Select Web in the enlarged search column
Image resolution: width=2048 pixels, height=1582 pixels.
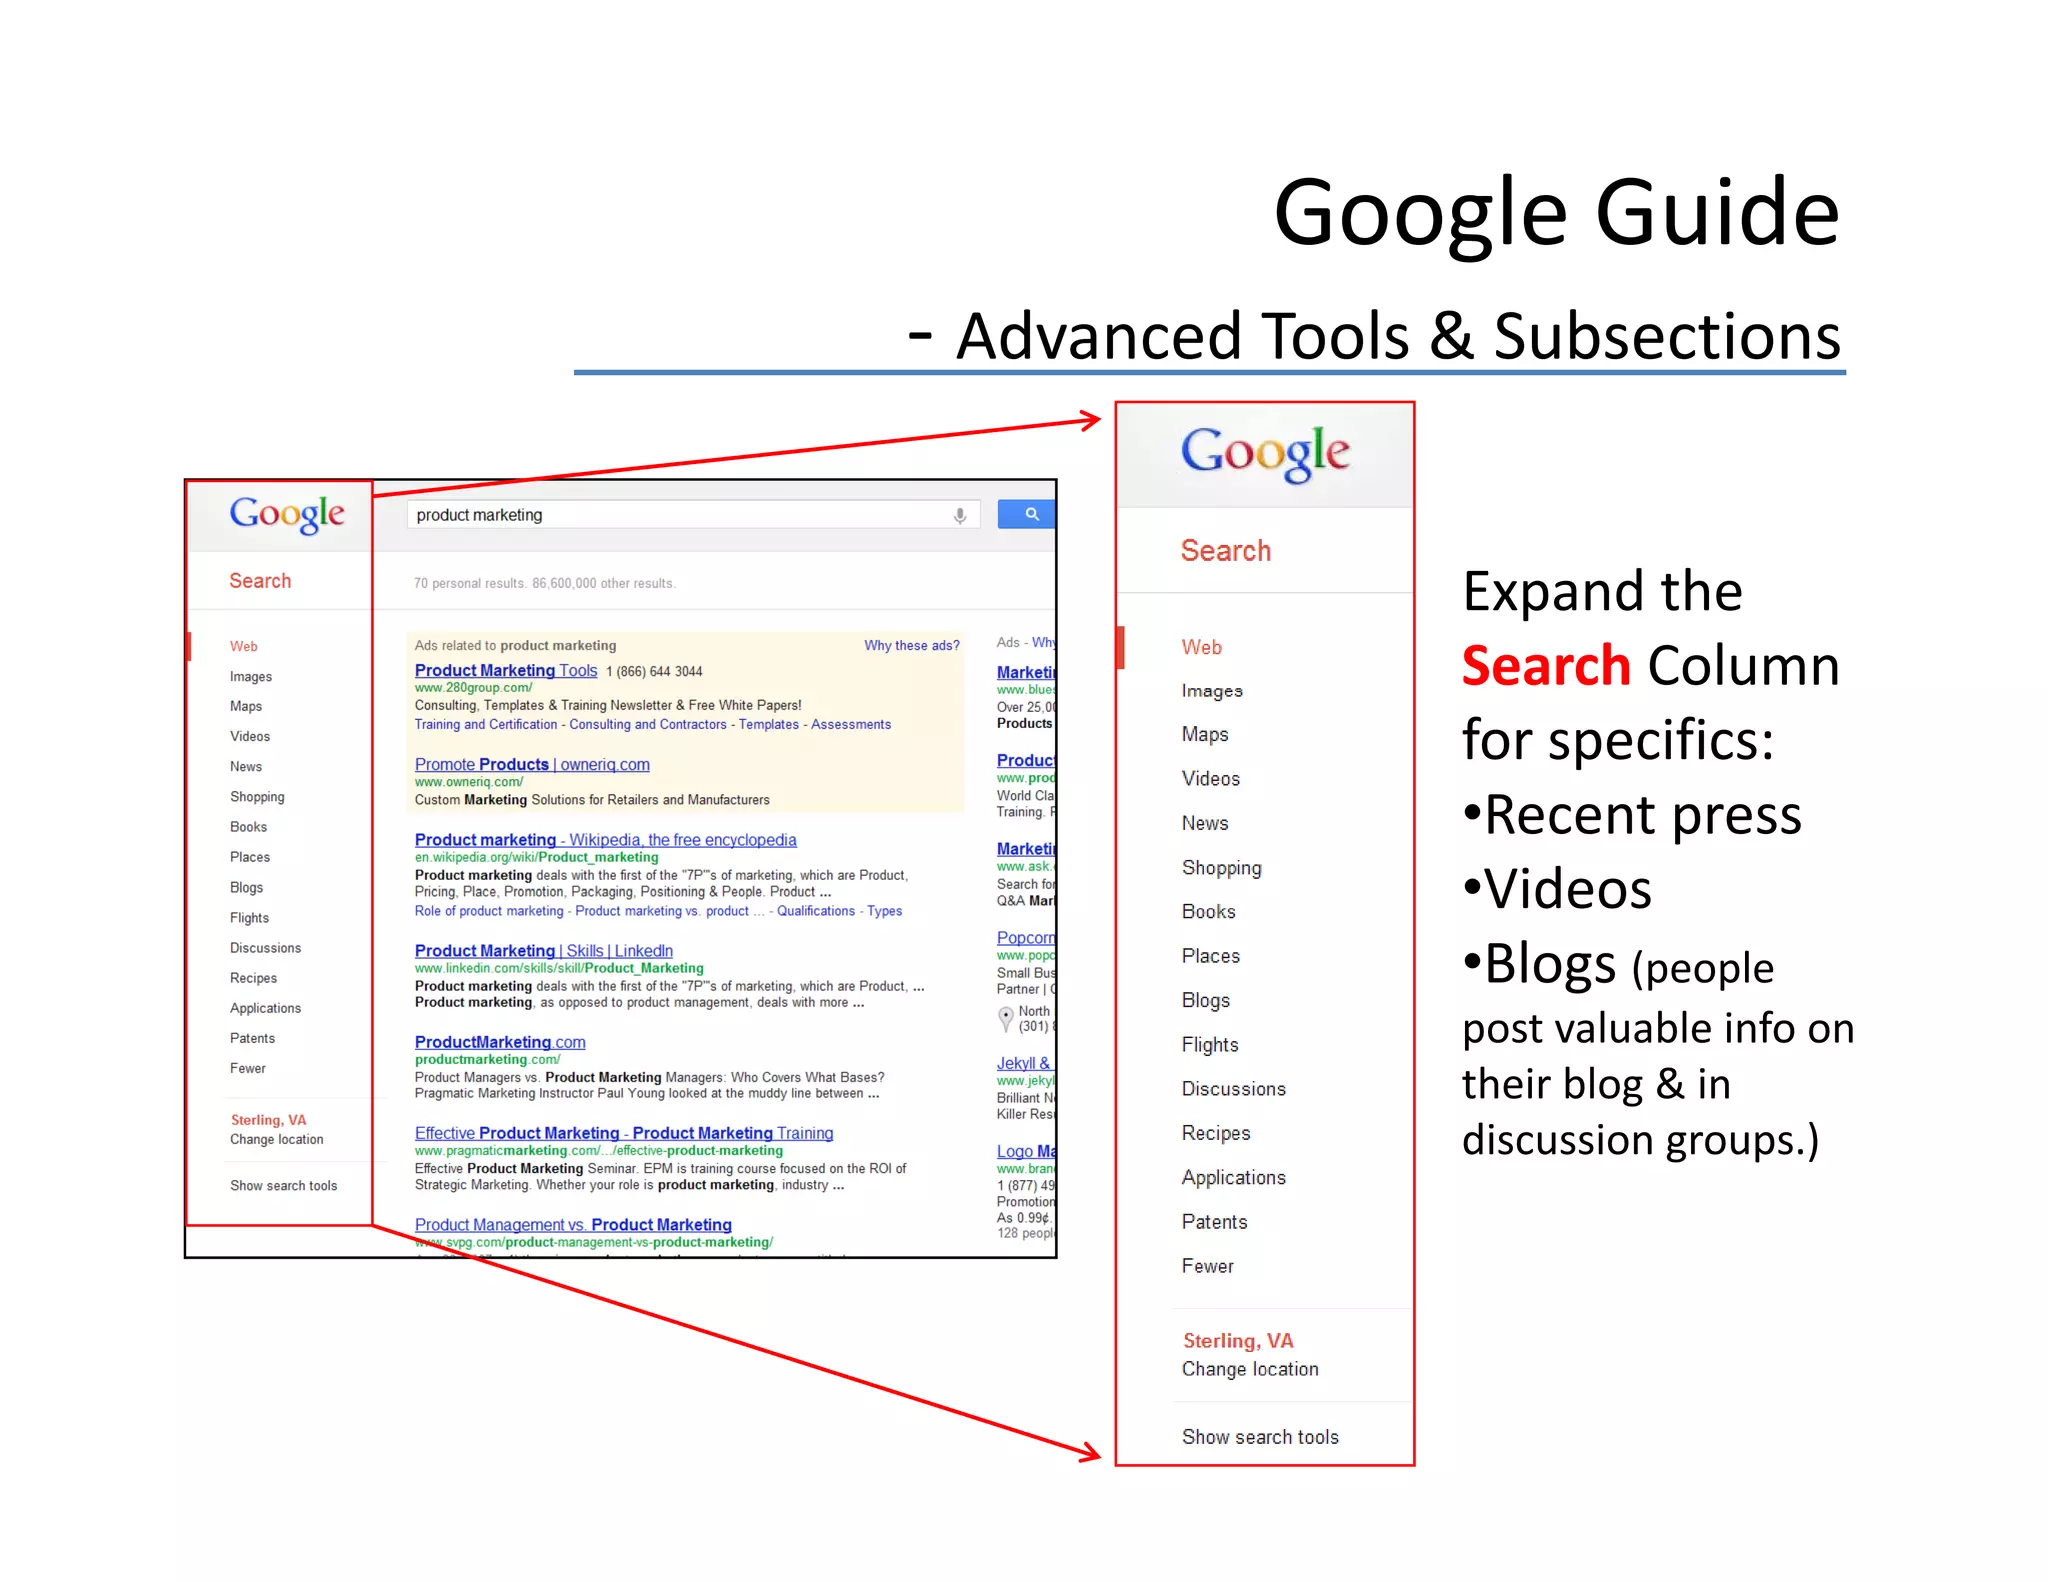click(x=1202, y=647)
